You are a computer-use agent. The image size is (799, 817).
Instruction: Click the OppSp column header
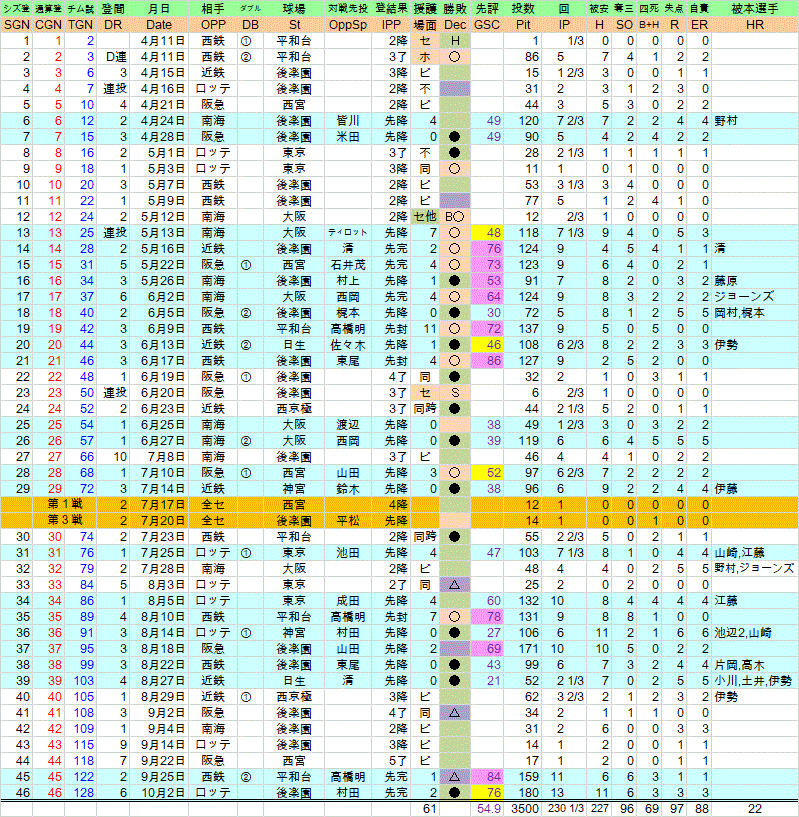coord(348,25)
